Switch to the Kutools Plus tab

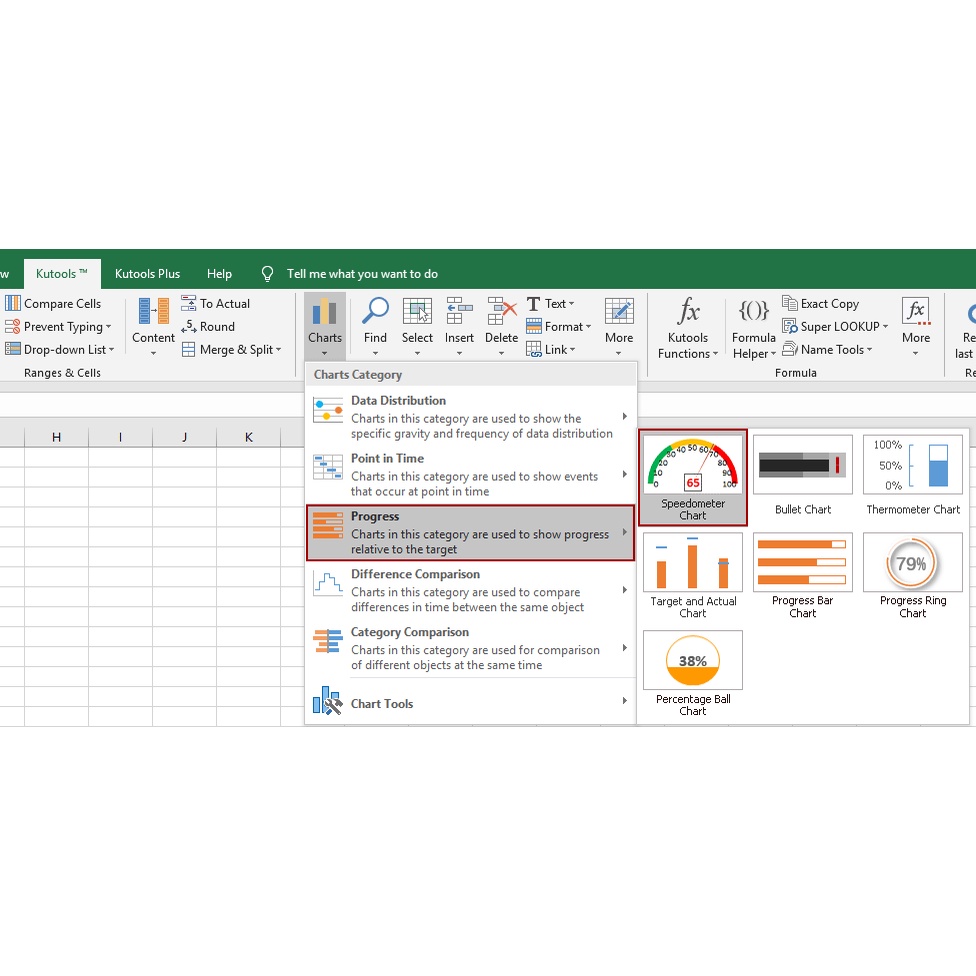point(147,274)
